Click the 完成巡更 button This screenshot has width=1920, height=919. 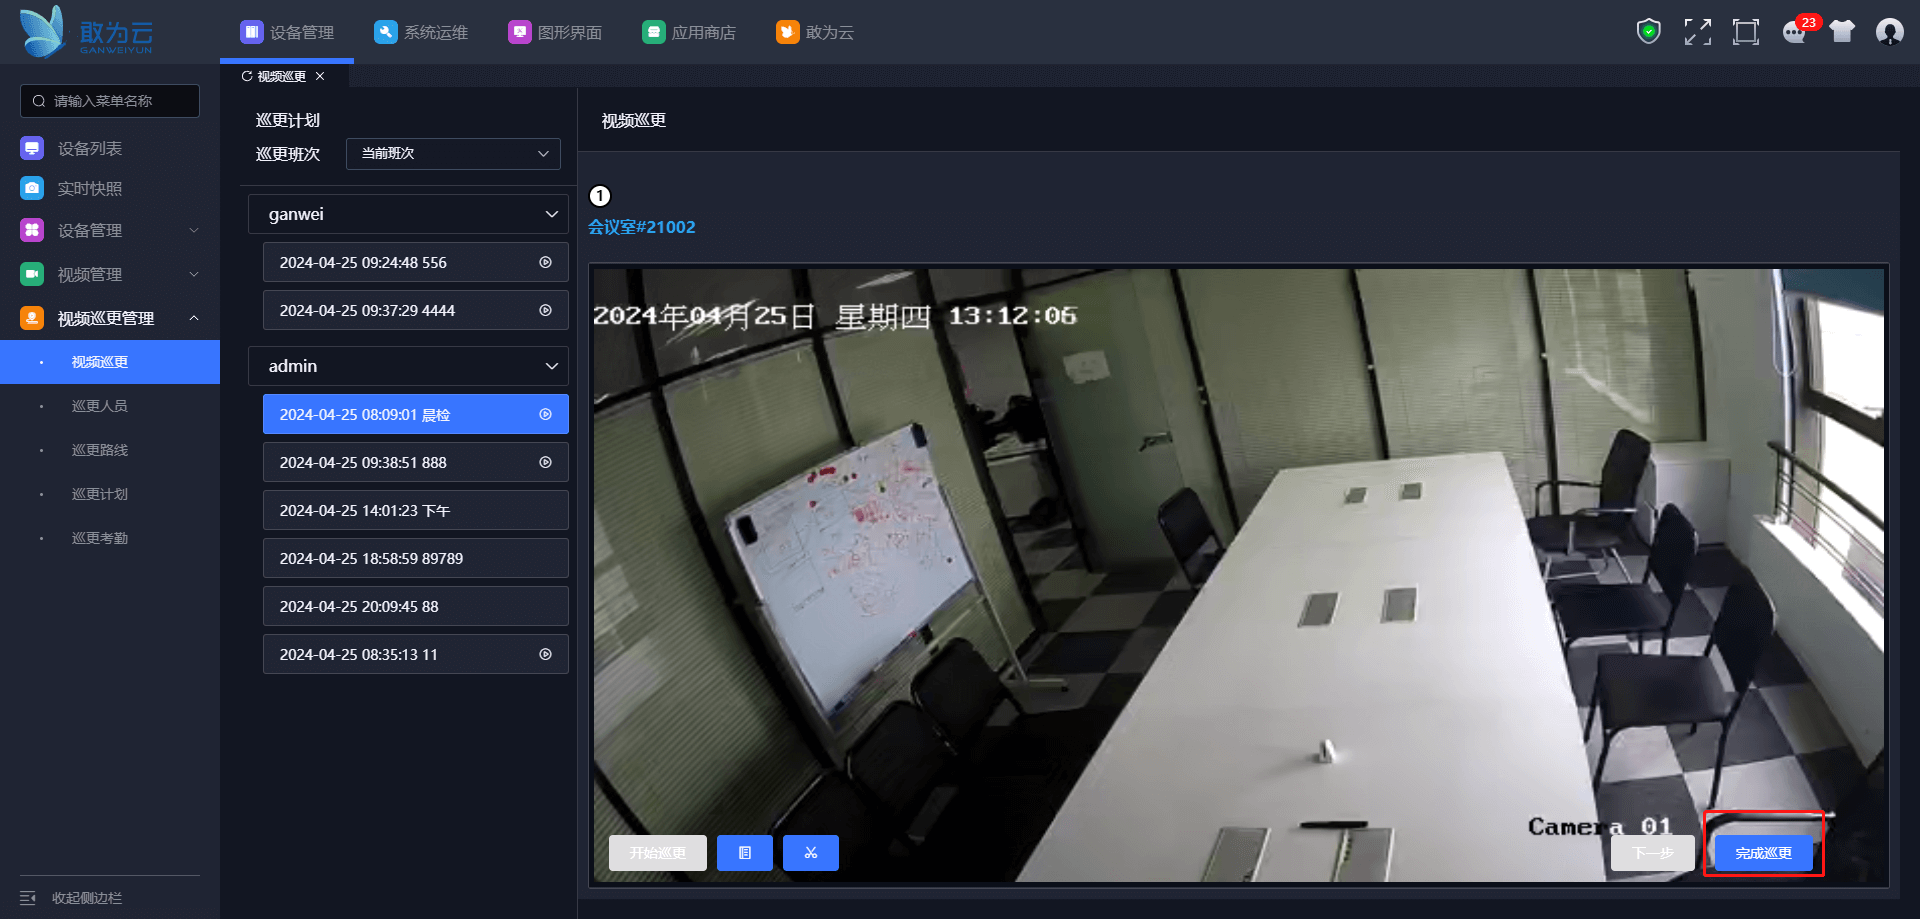pyautogui.click(x=1763, y=853)
